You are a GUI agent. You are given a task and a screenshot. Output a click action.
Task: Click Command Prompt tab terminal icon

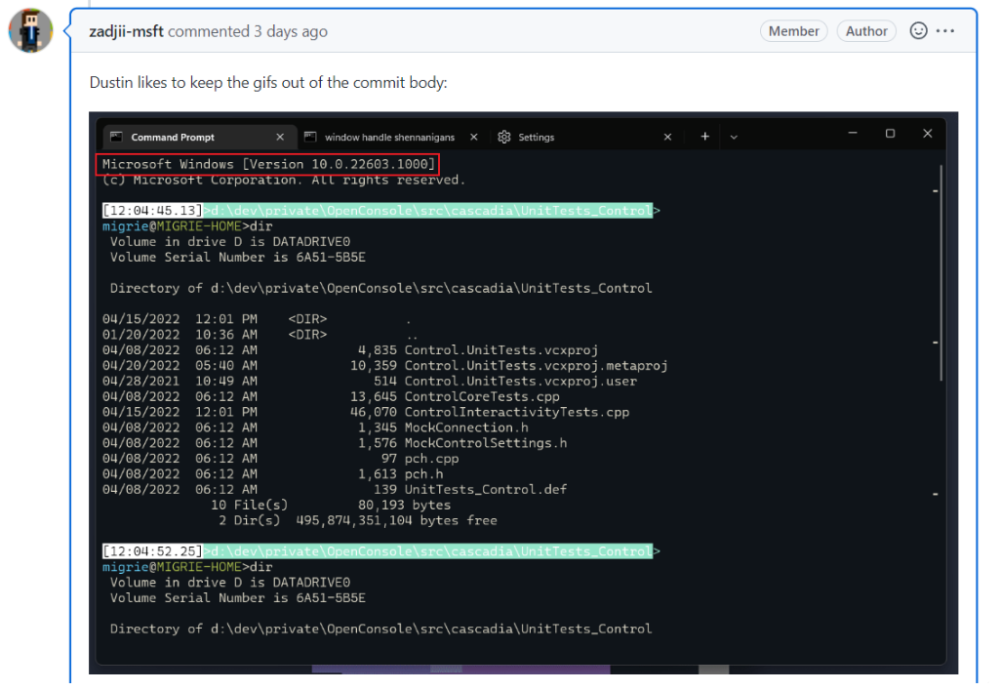(x=116, y=137)
